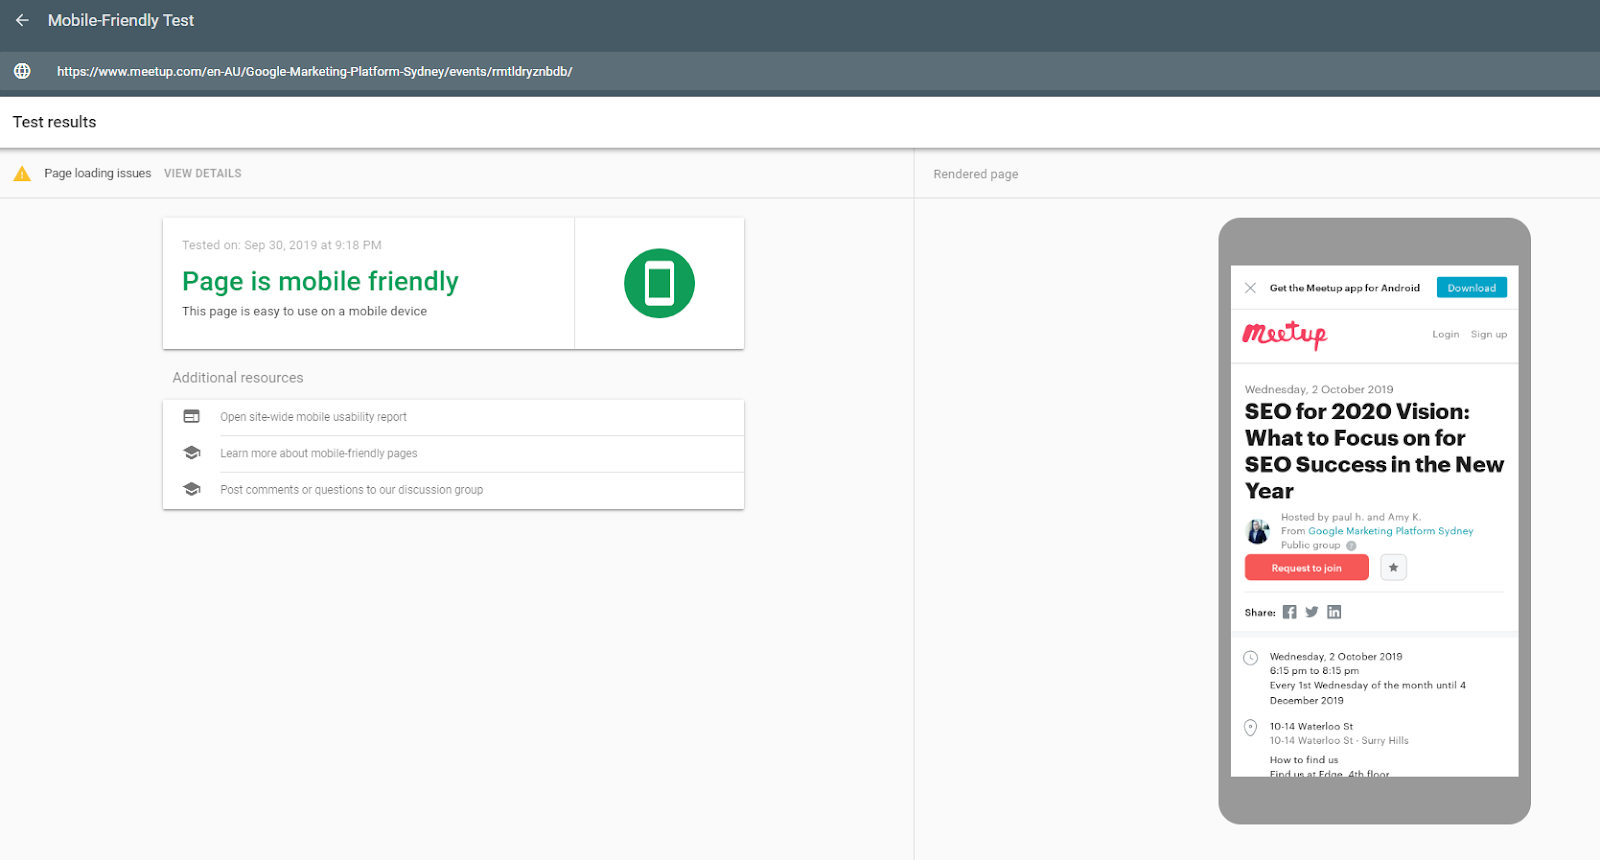
Task: Open Learn more about mobile-friendly pages
Action: pyautogui.click(x=319, y=453)
